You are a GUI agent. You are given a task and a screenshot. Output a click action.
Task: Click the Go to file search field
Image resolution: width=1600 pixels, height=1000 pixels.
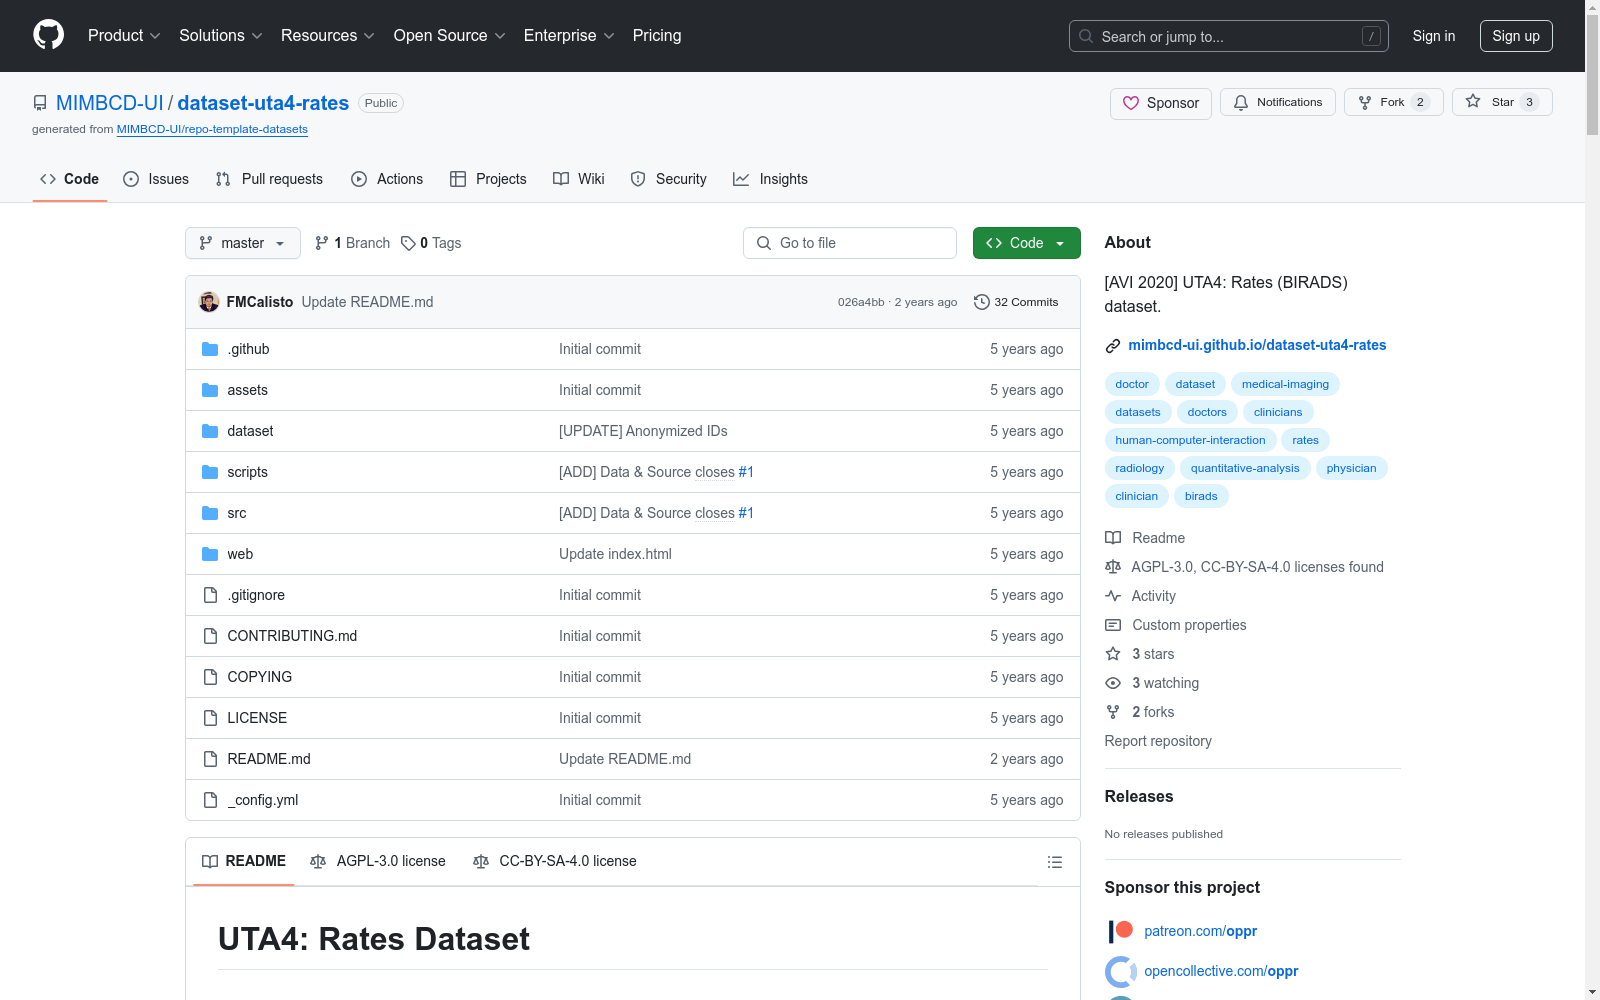850,243
